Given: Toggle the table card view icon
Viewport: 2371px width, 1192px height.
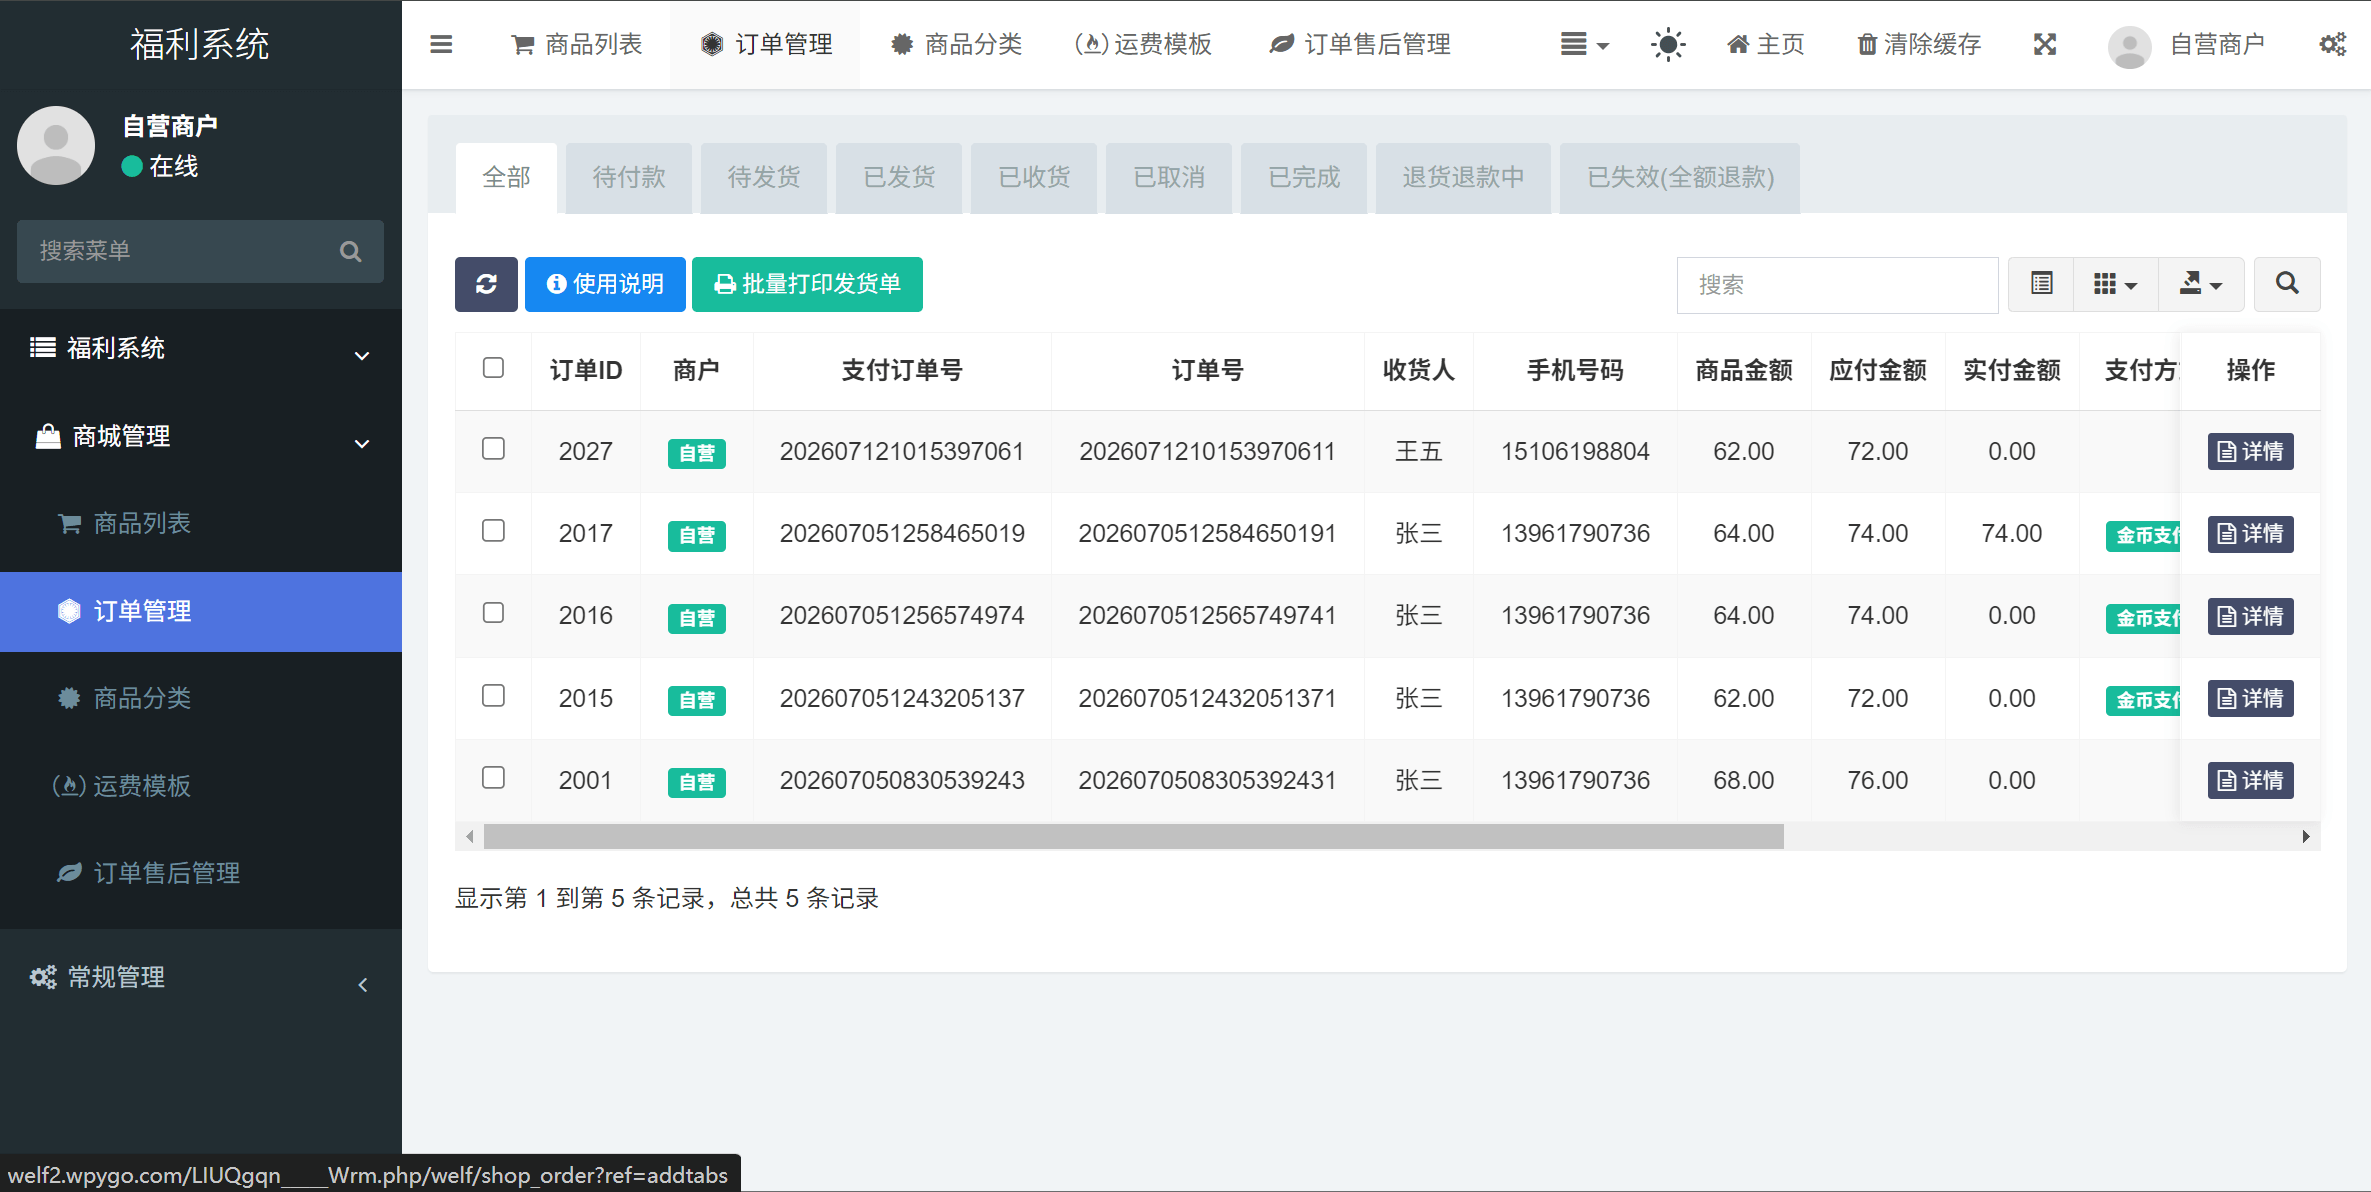Looking at the screenshot, I should click(x=2041, y=284).
